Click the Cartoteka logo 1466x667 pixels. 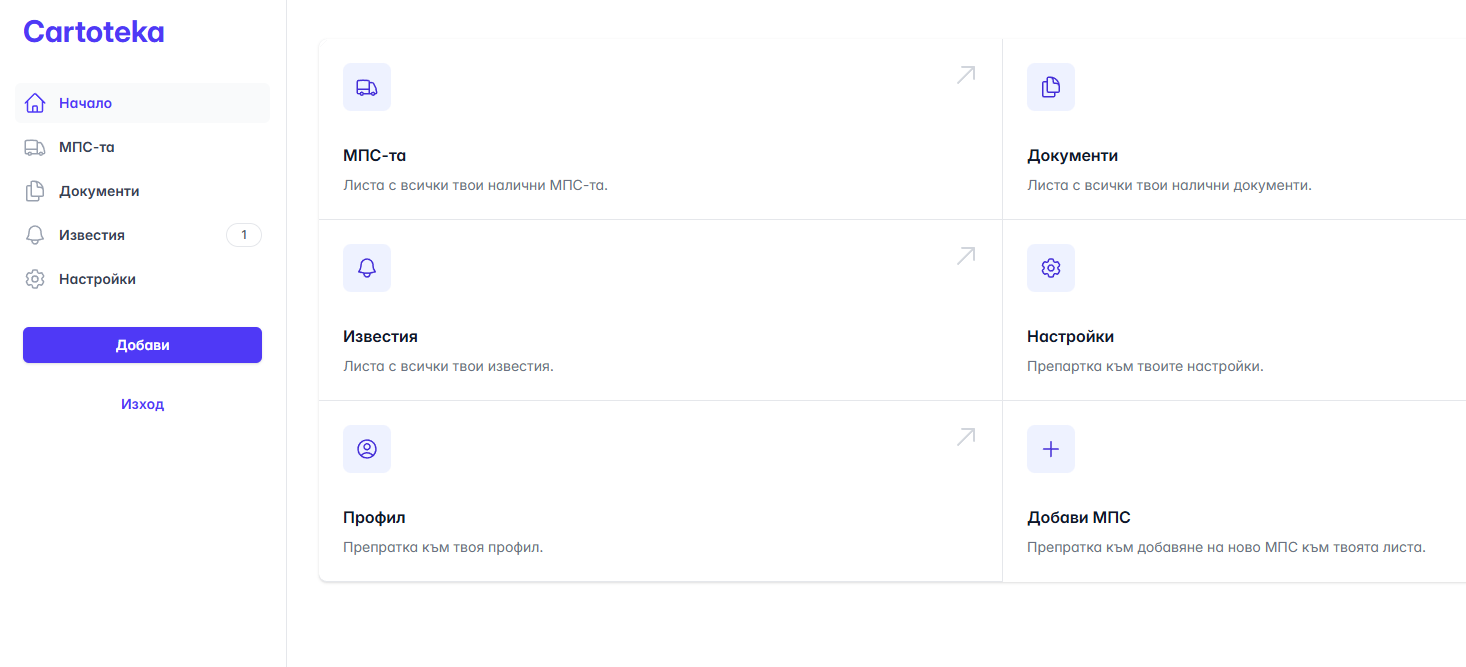[x=94, y=32]
